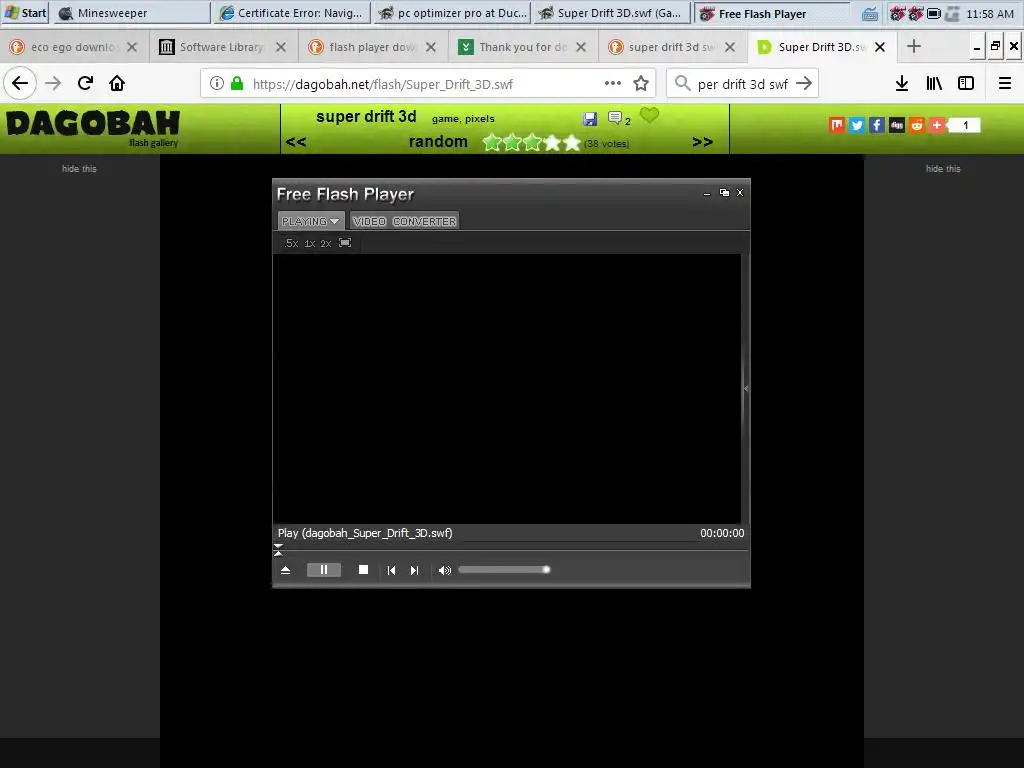1024x768 pixels.
Task: Open more share options plus icon
Action: [937, 125]
